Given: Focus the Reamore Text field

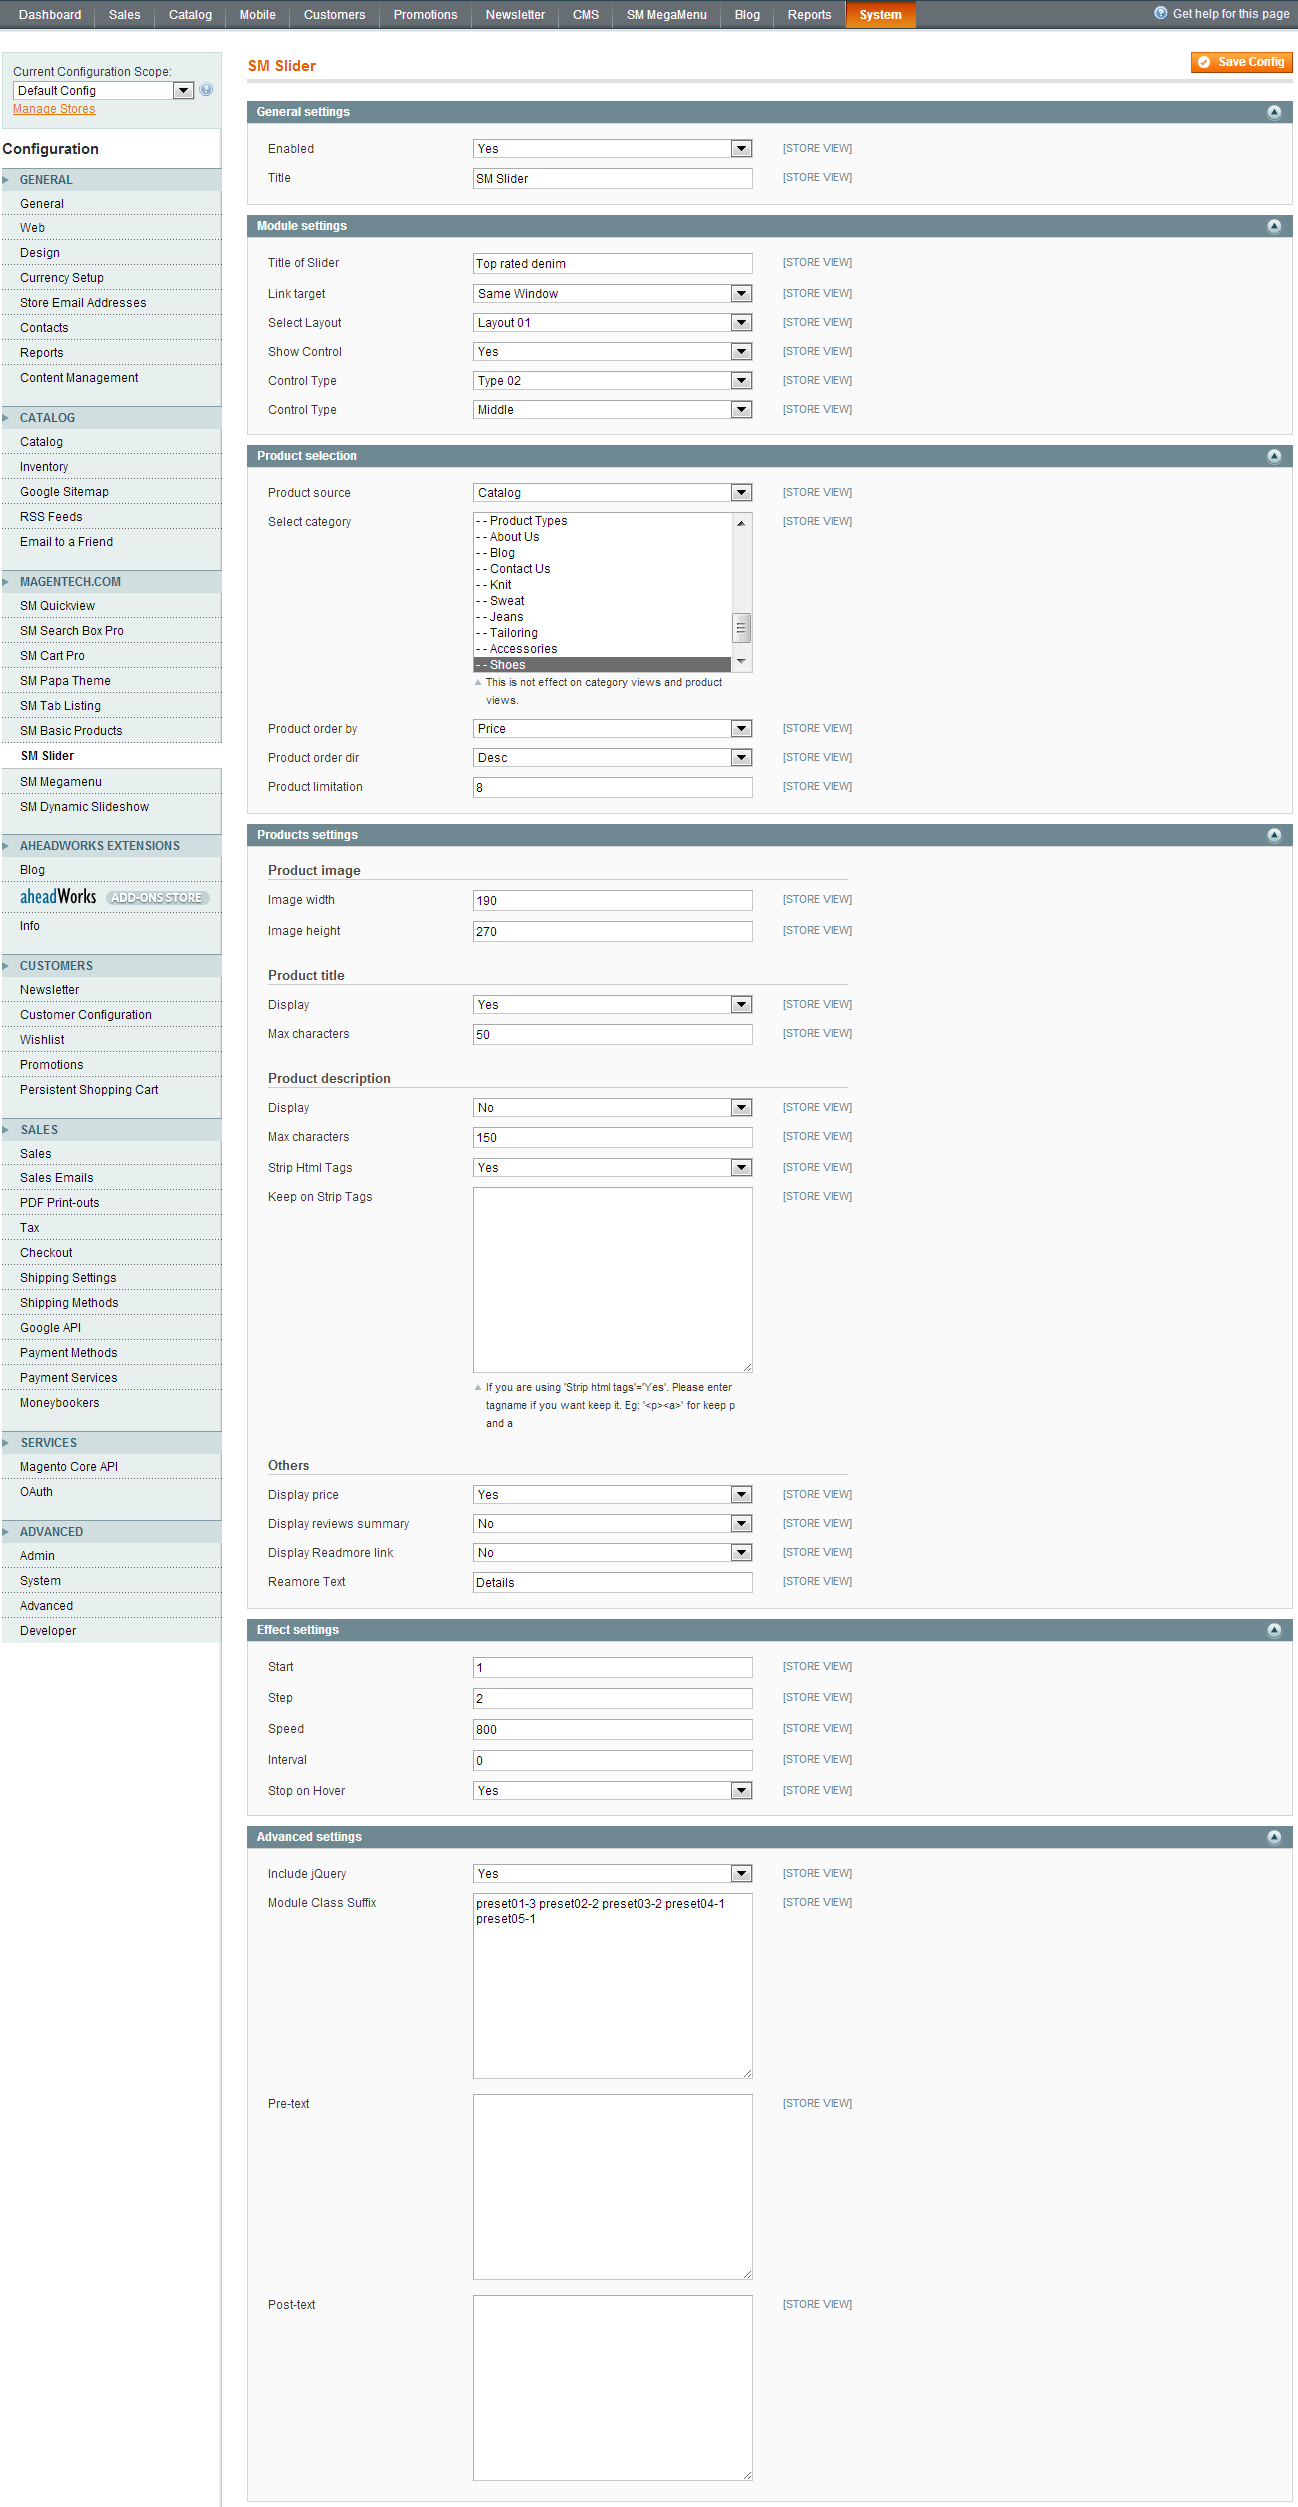Looking at the screenshot, I should click(x=612, y=1583).
